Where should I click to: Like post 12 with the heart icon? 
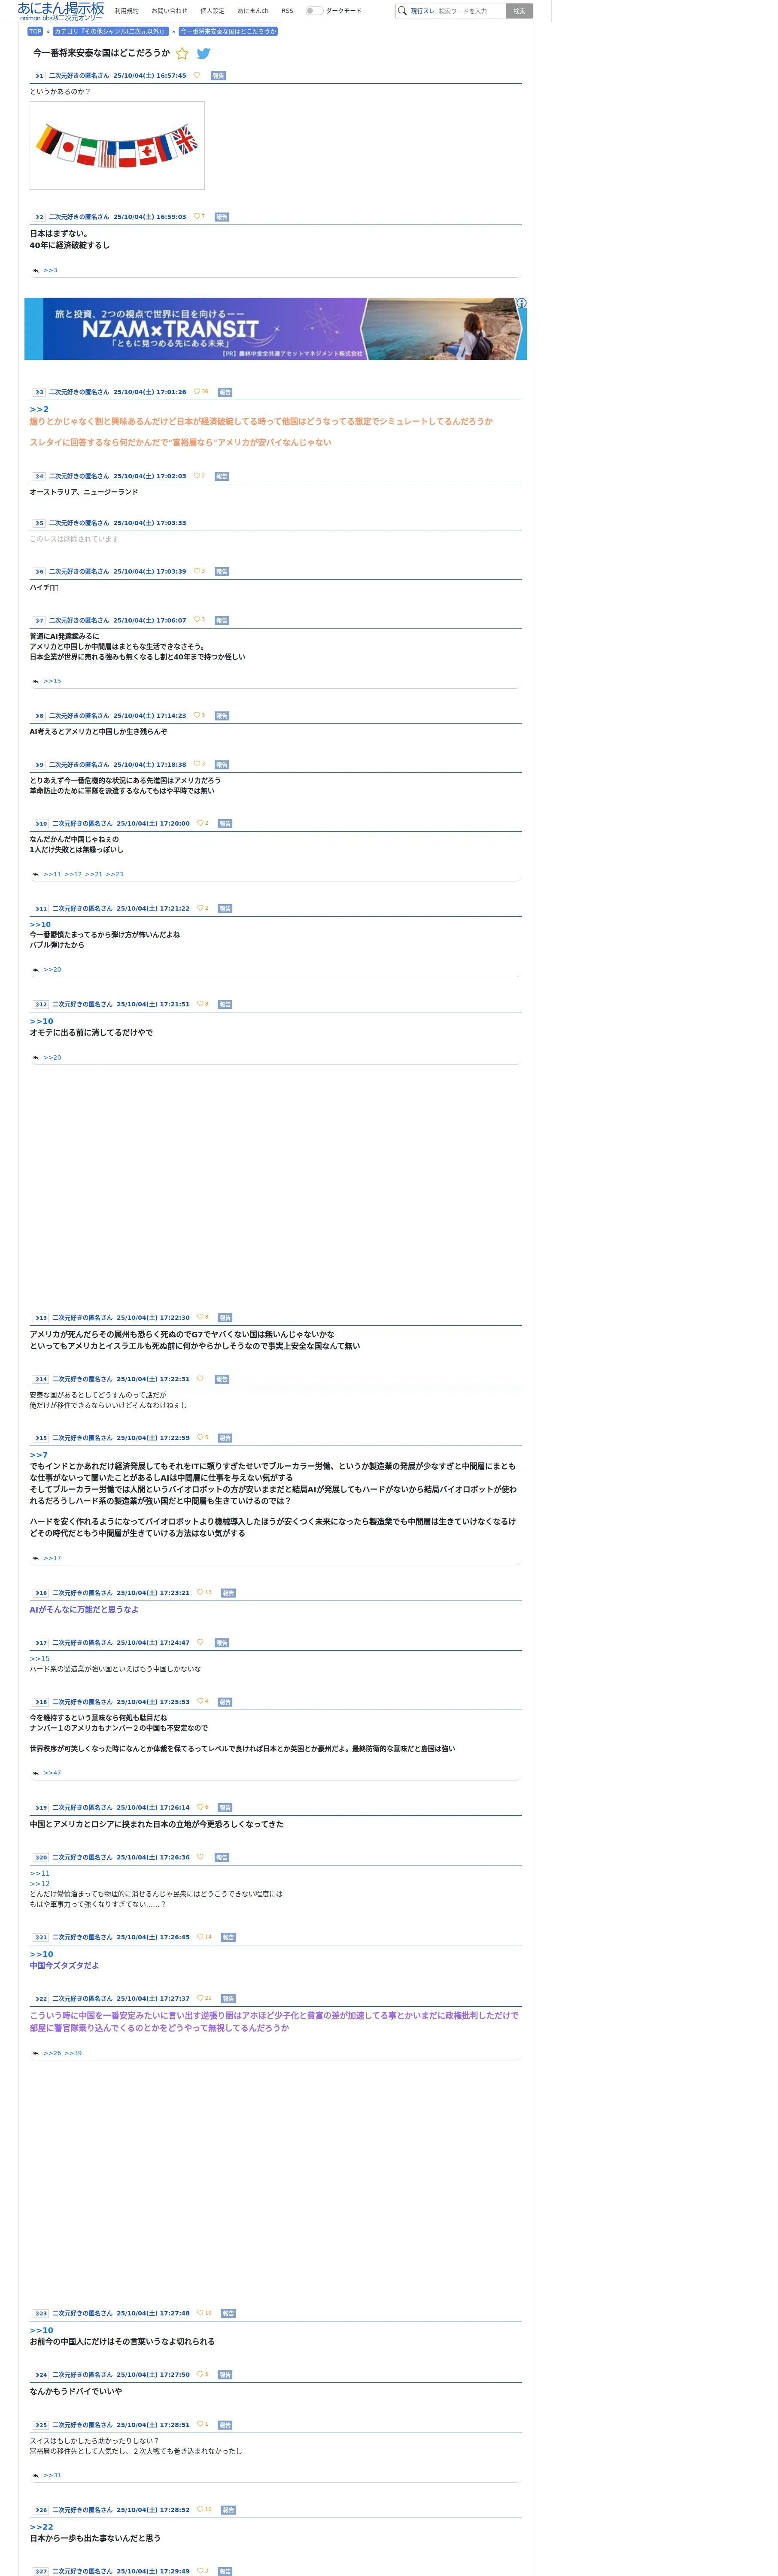pos(200,1003)
